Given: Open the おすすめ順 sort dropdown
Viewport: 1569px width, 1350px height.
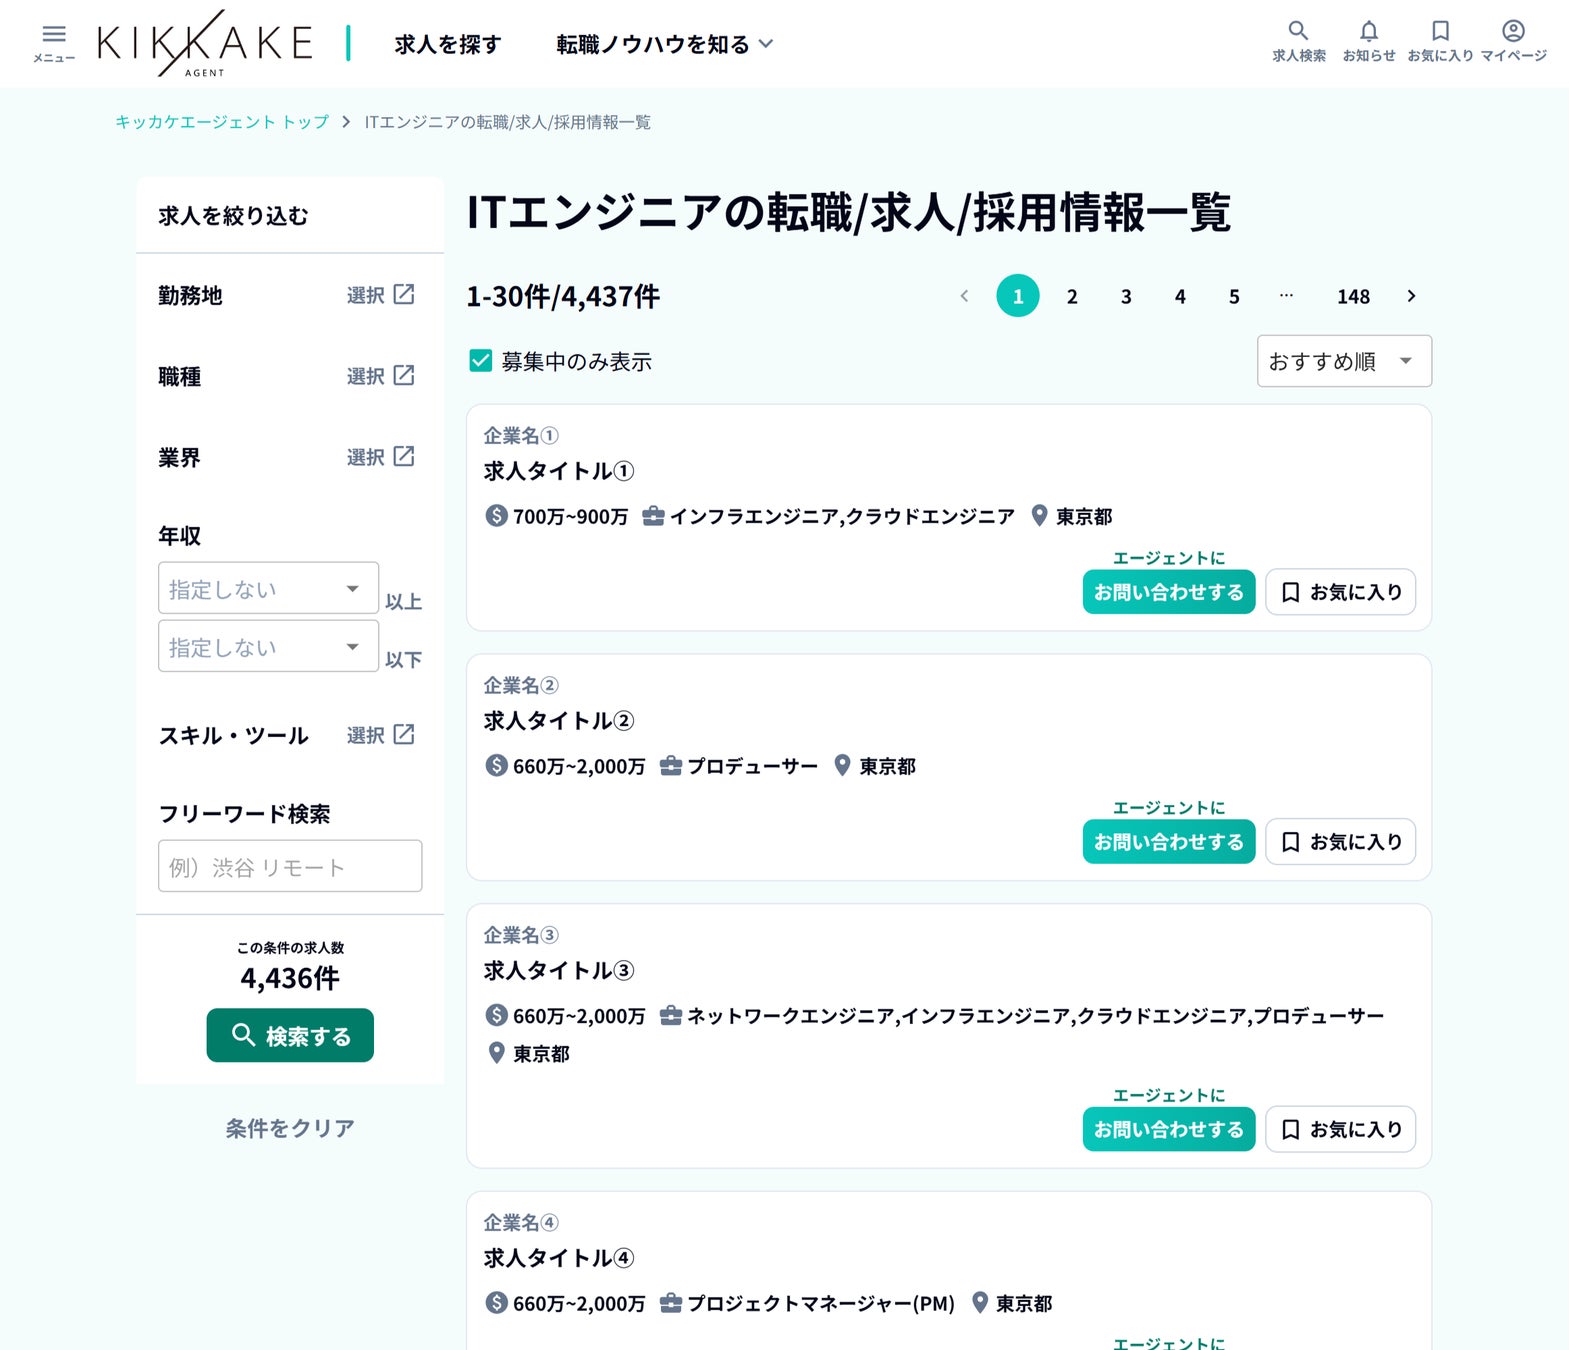Looking at the screenshot, I should (1343, 361).
